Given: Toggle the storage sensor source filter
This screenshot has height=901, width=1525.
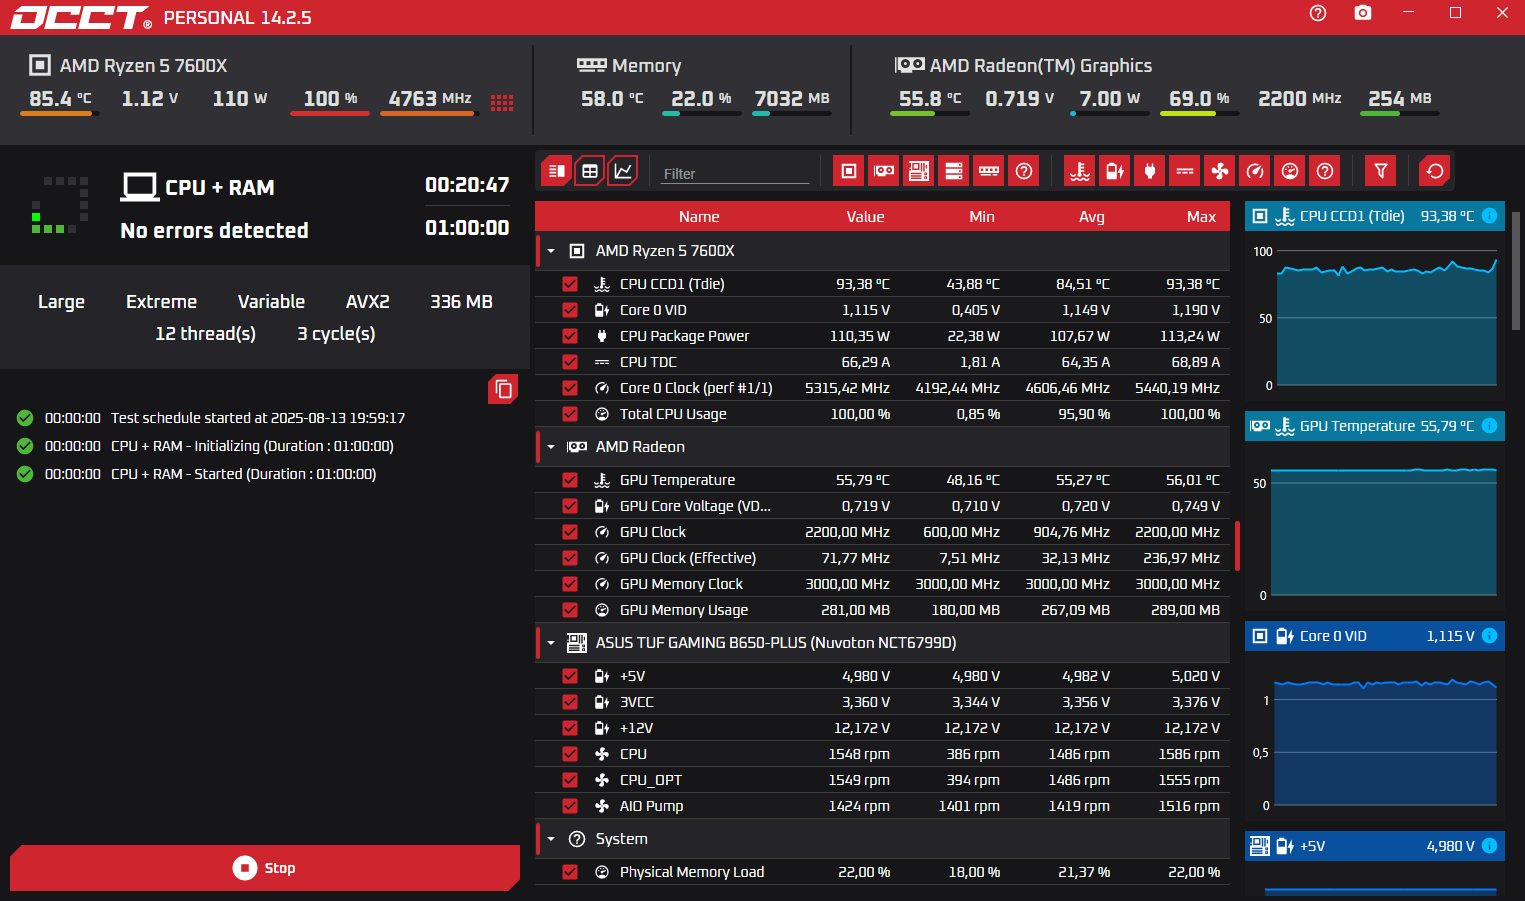Looking at the screenshot, I should click(x=954, y=171).
